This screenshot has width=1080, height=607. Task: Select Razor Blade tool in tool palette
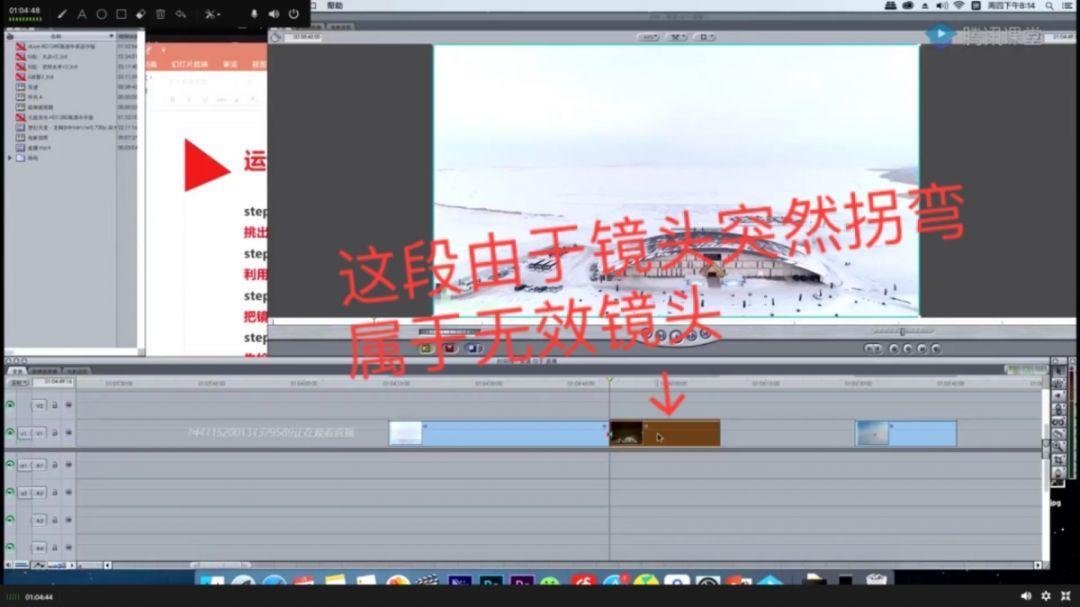1059,434
